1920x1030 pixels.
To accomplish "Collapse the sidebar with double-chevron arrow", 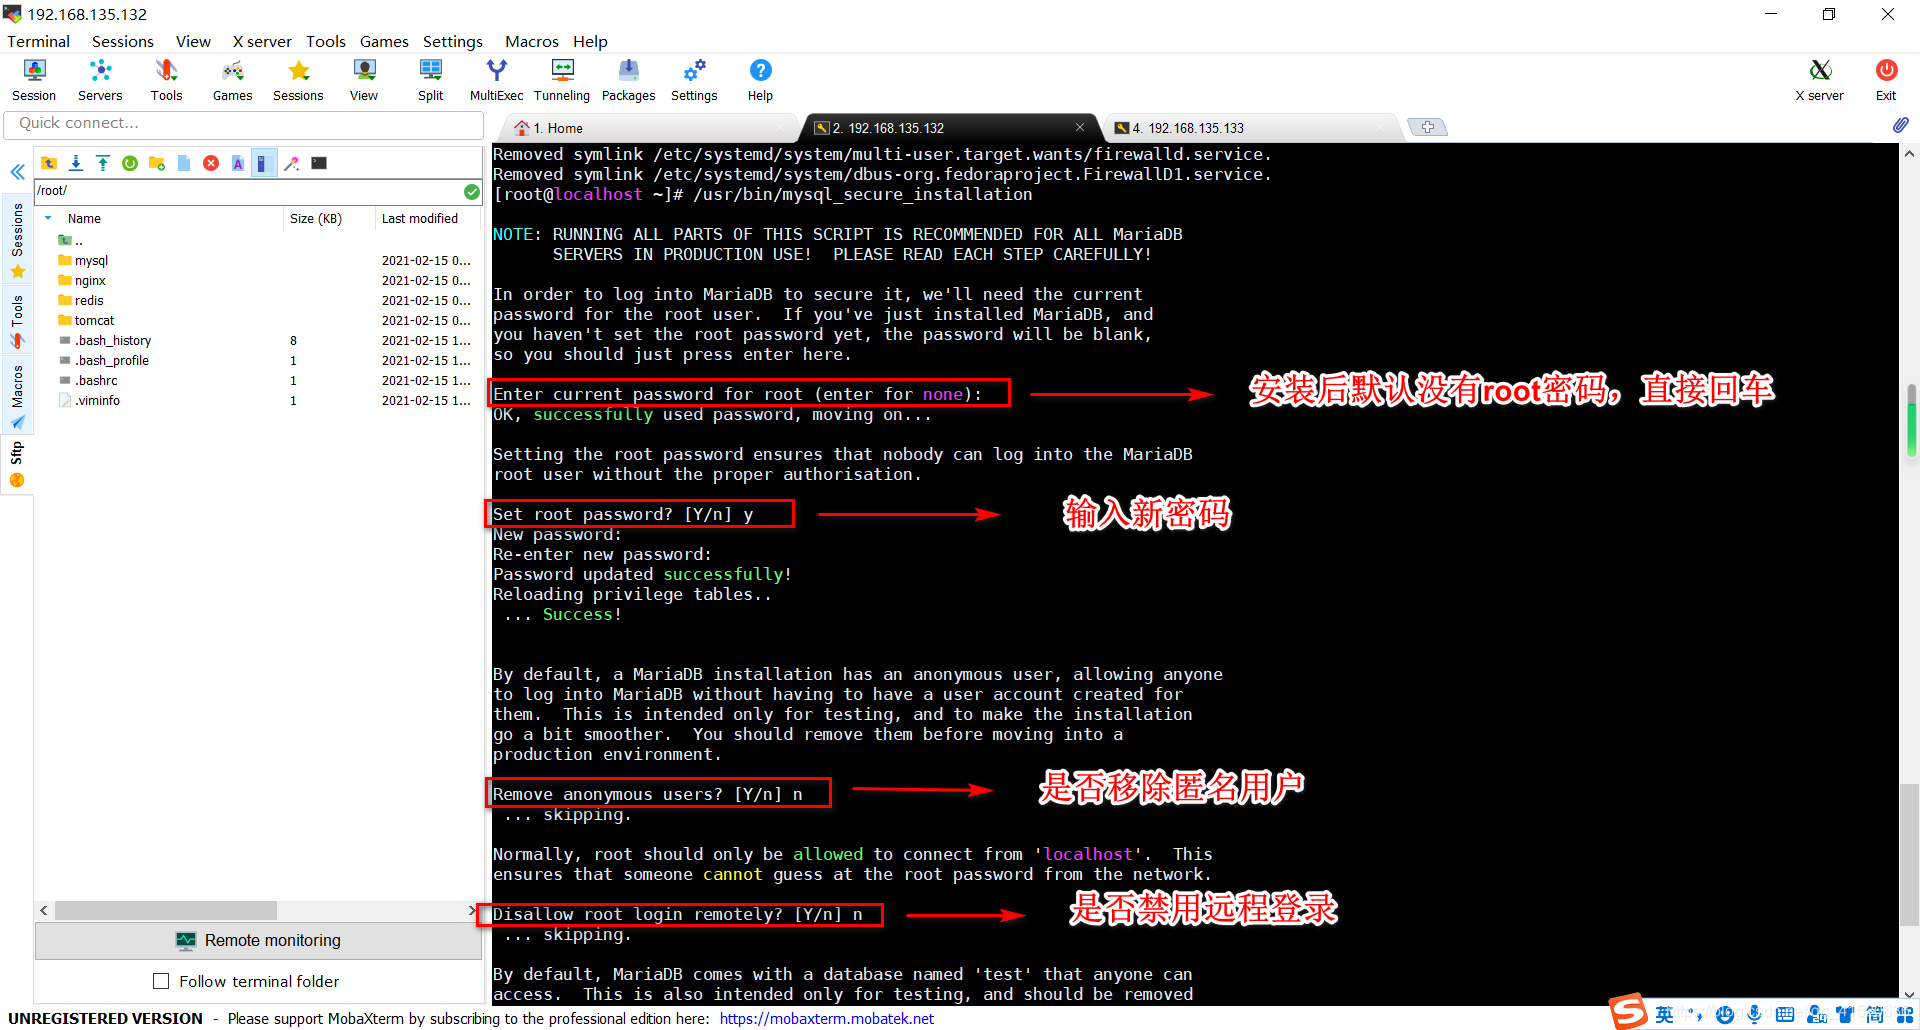I will point(17,172).
